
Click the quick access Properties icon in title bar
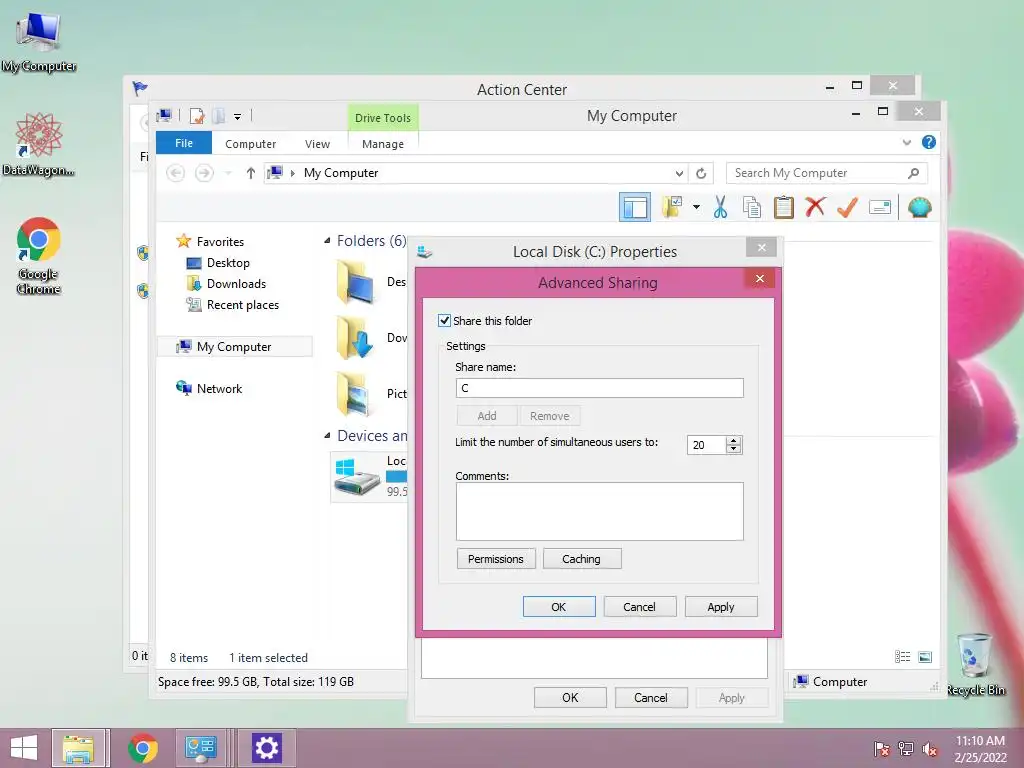[197, 116]
